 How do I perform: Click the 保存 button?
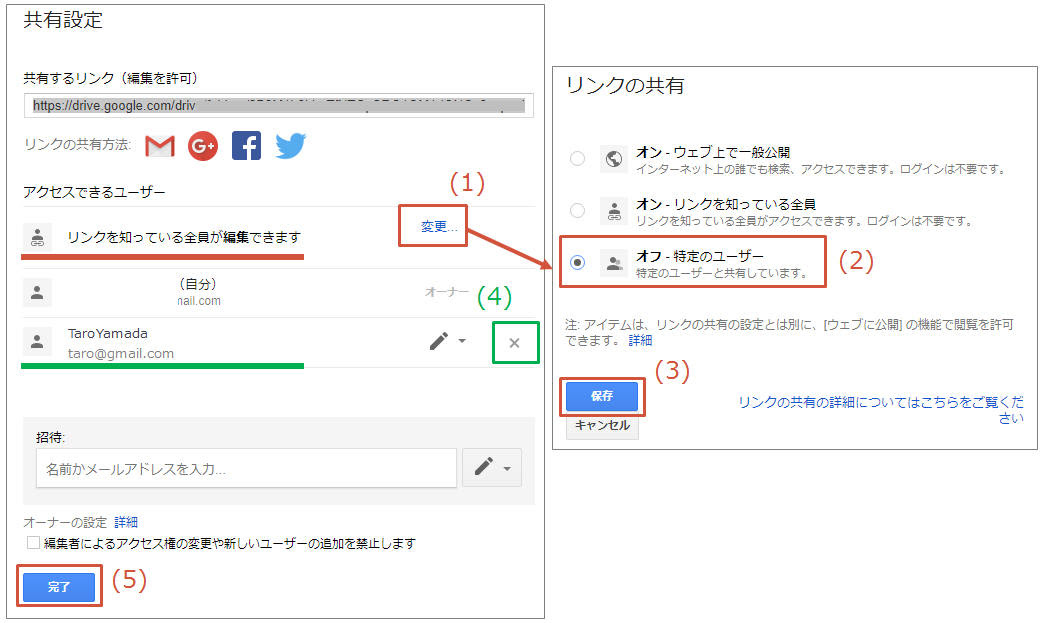click(601, 396)
